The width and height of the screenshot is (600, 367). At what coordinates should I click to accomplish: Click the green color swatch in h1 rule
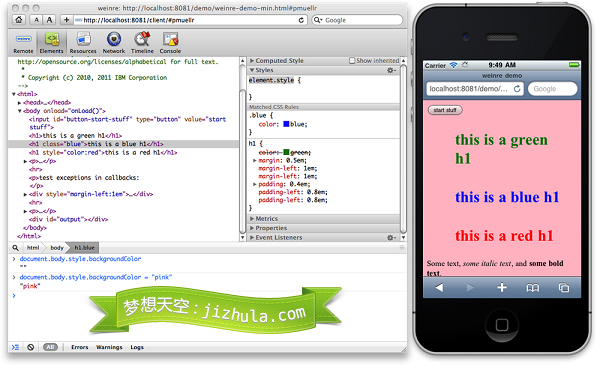click(286, 152)
